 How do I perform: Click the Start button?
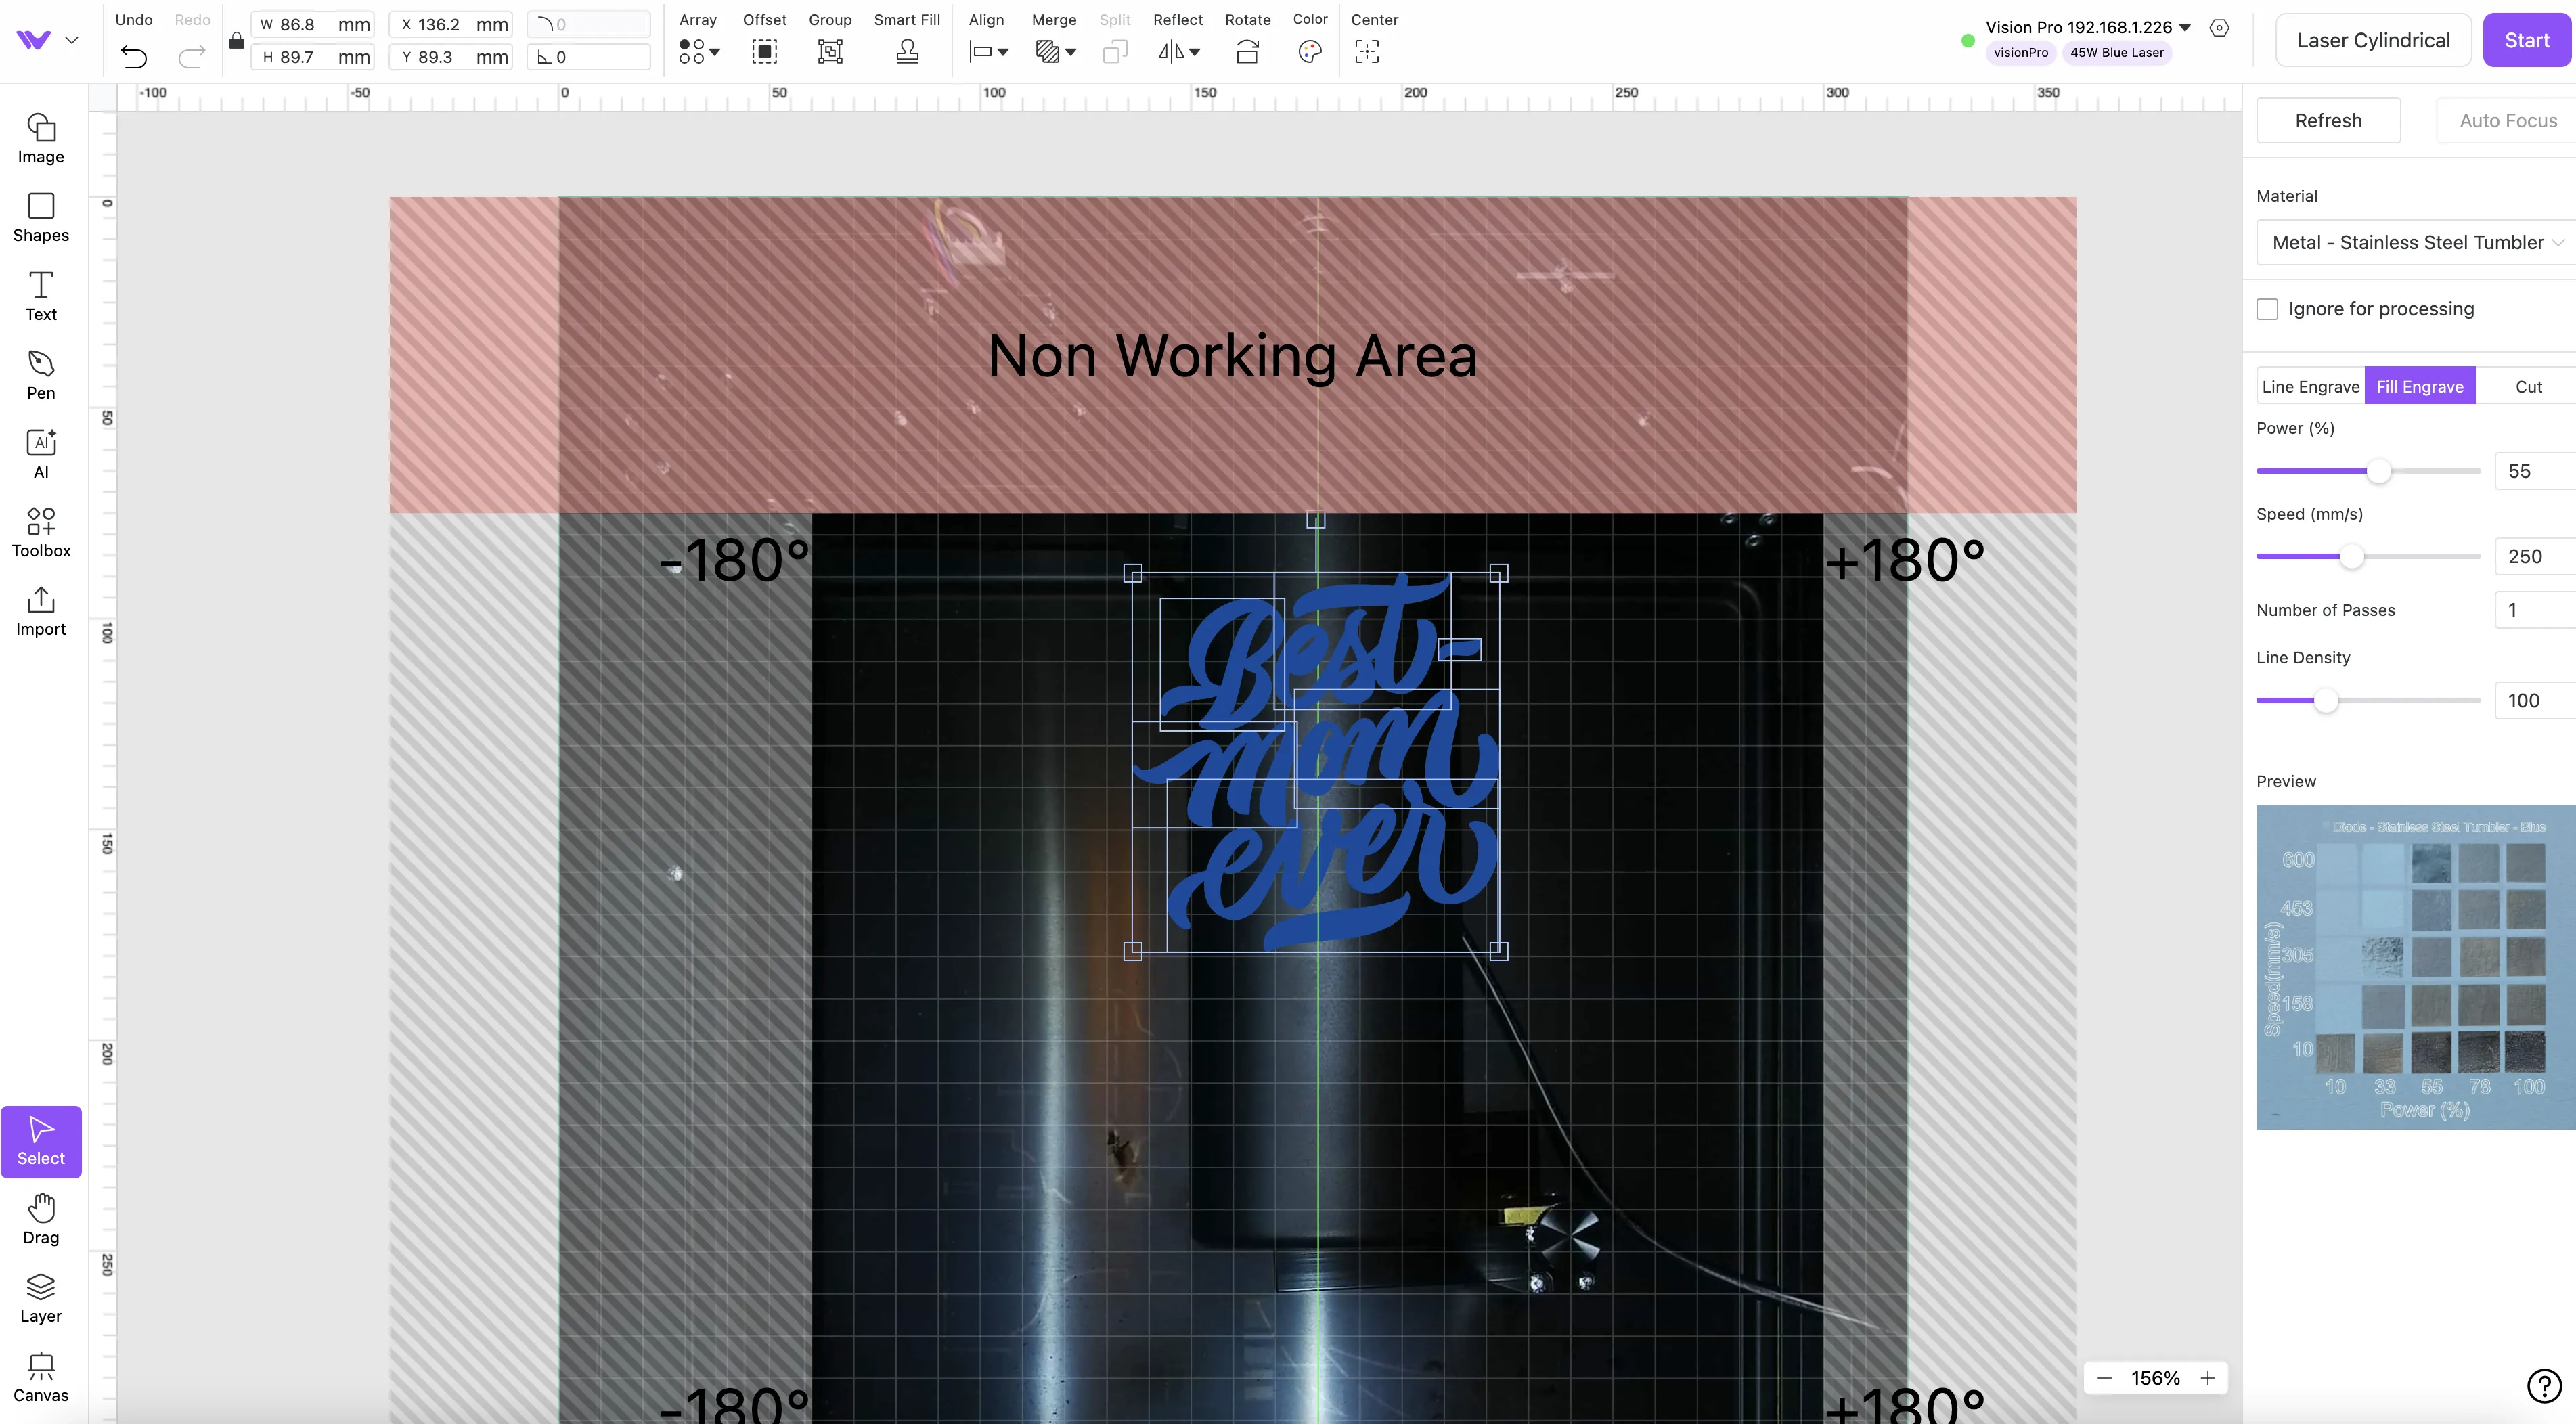pos(2527,40)
